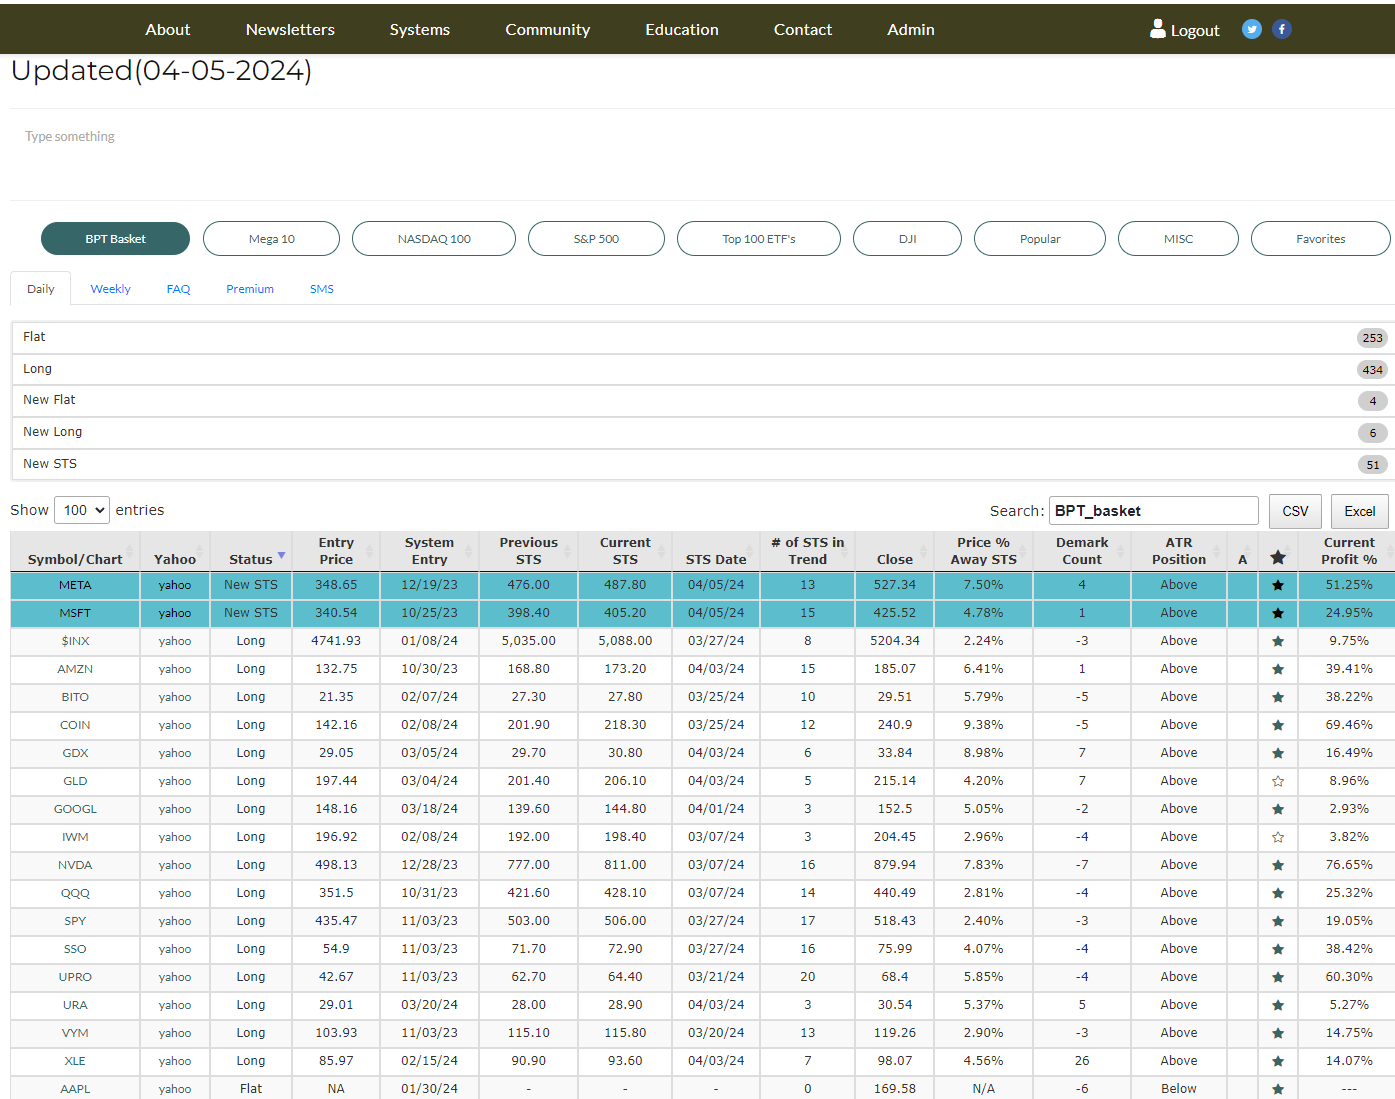
Task: Select the BPT Basket filter button
Action: tap(115, 239)
